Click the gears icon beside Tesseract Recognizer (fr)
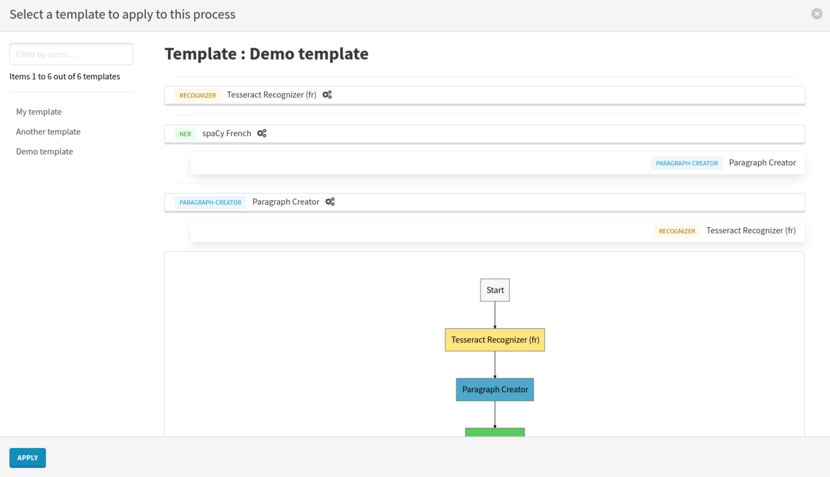The width and height of the screenshot is (830, 477). tap(327, 95)
